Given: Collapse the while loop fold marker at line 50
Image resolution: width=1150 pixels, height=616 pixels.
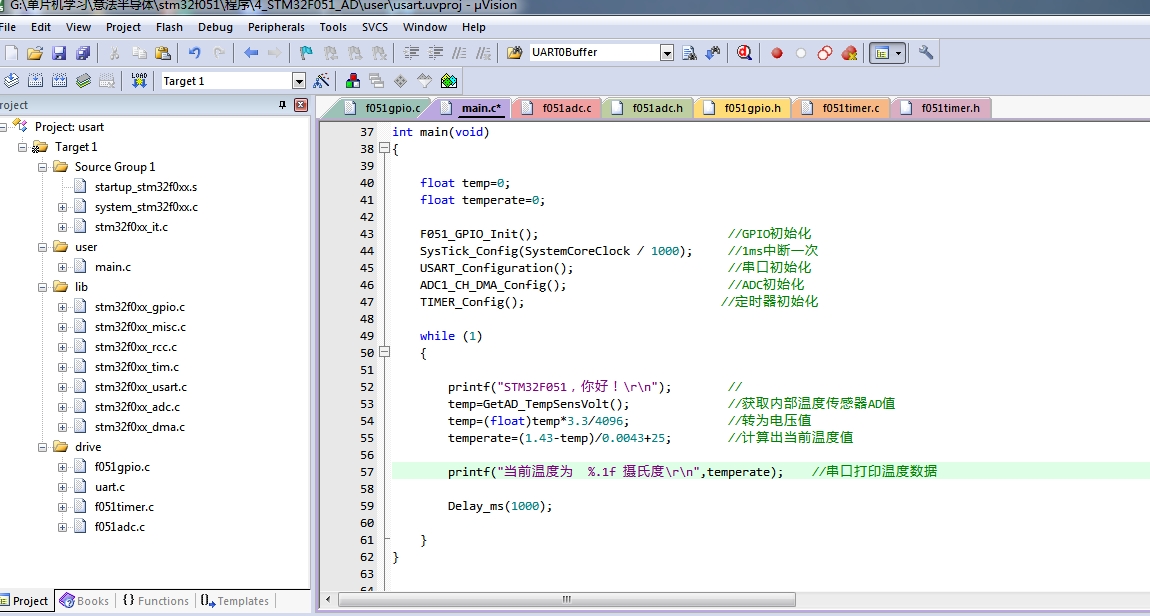Looking at the screenshot, I should click(384, 353).
